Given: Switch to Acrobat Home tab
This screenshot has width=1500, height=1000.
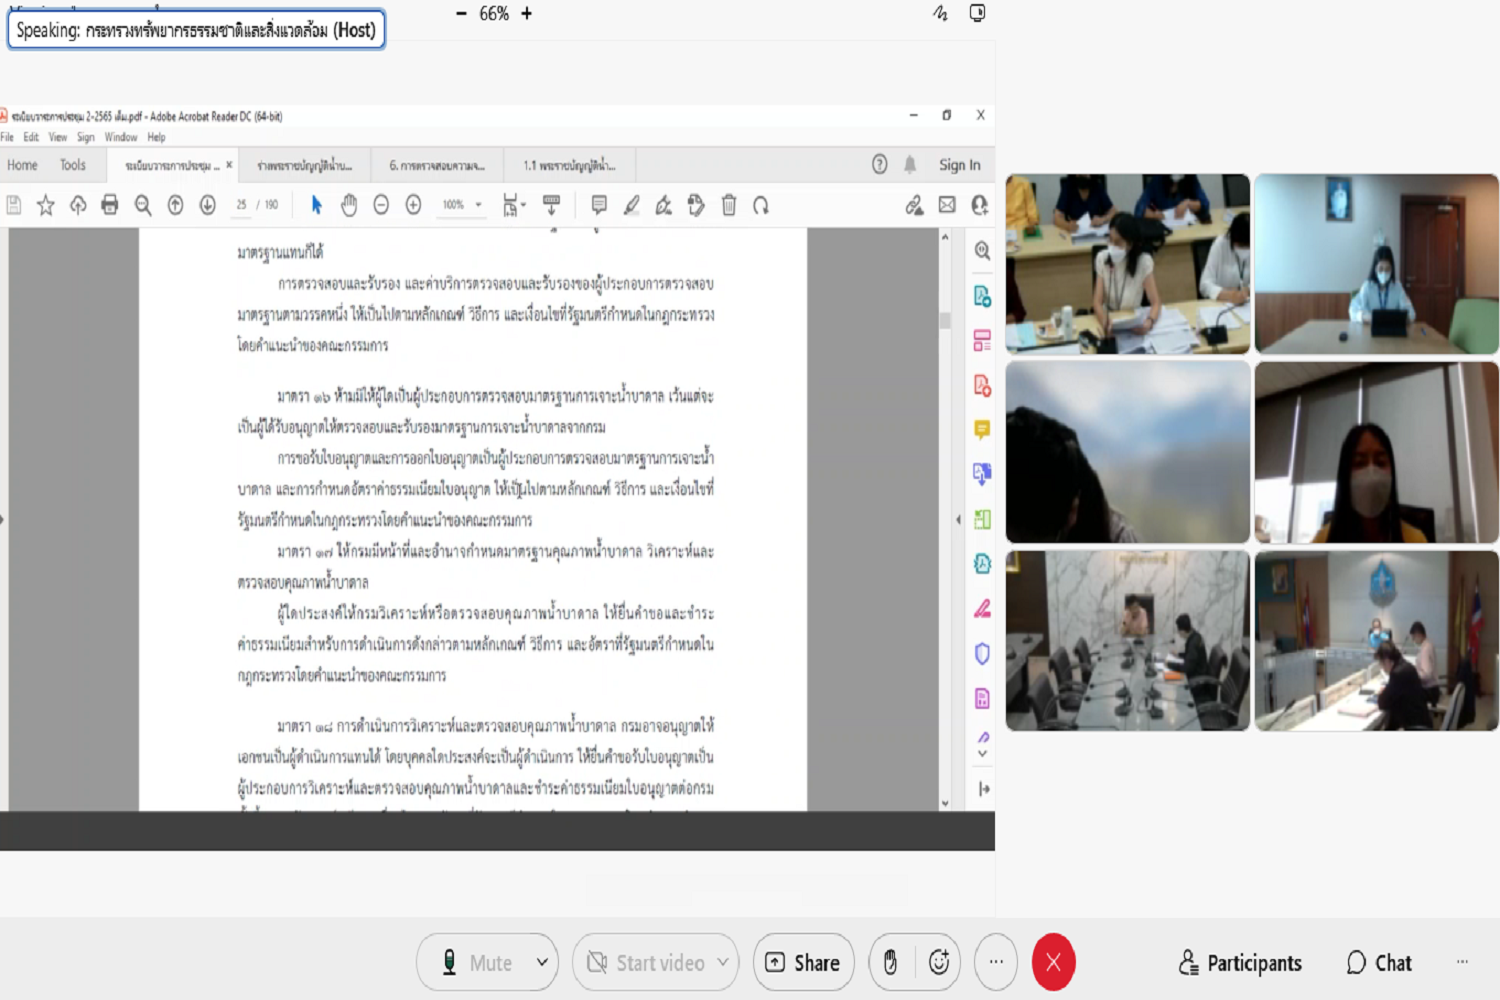Looking at the screenshot, I should point(22,165).
